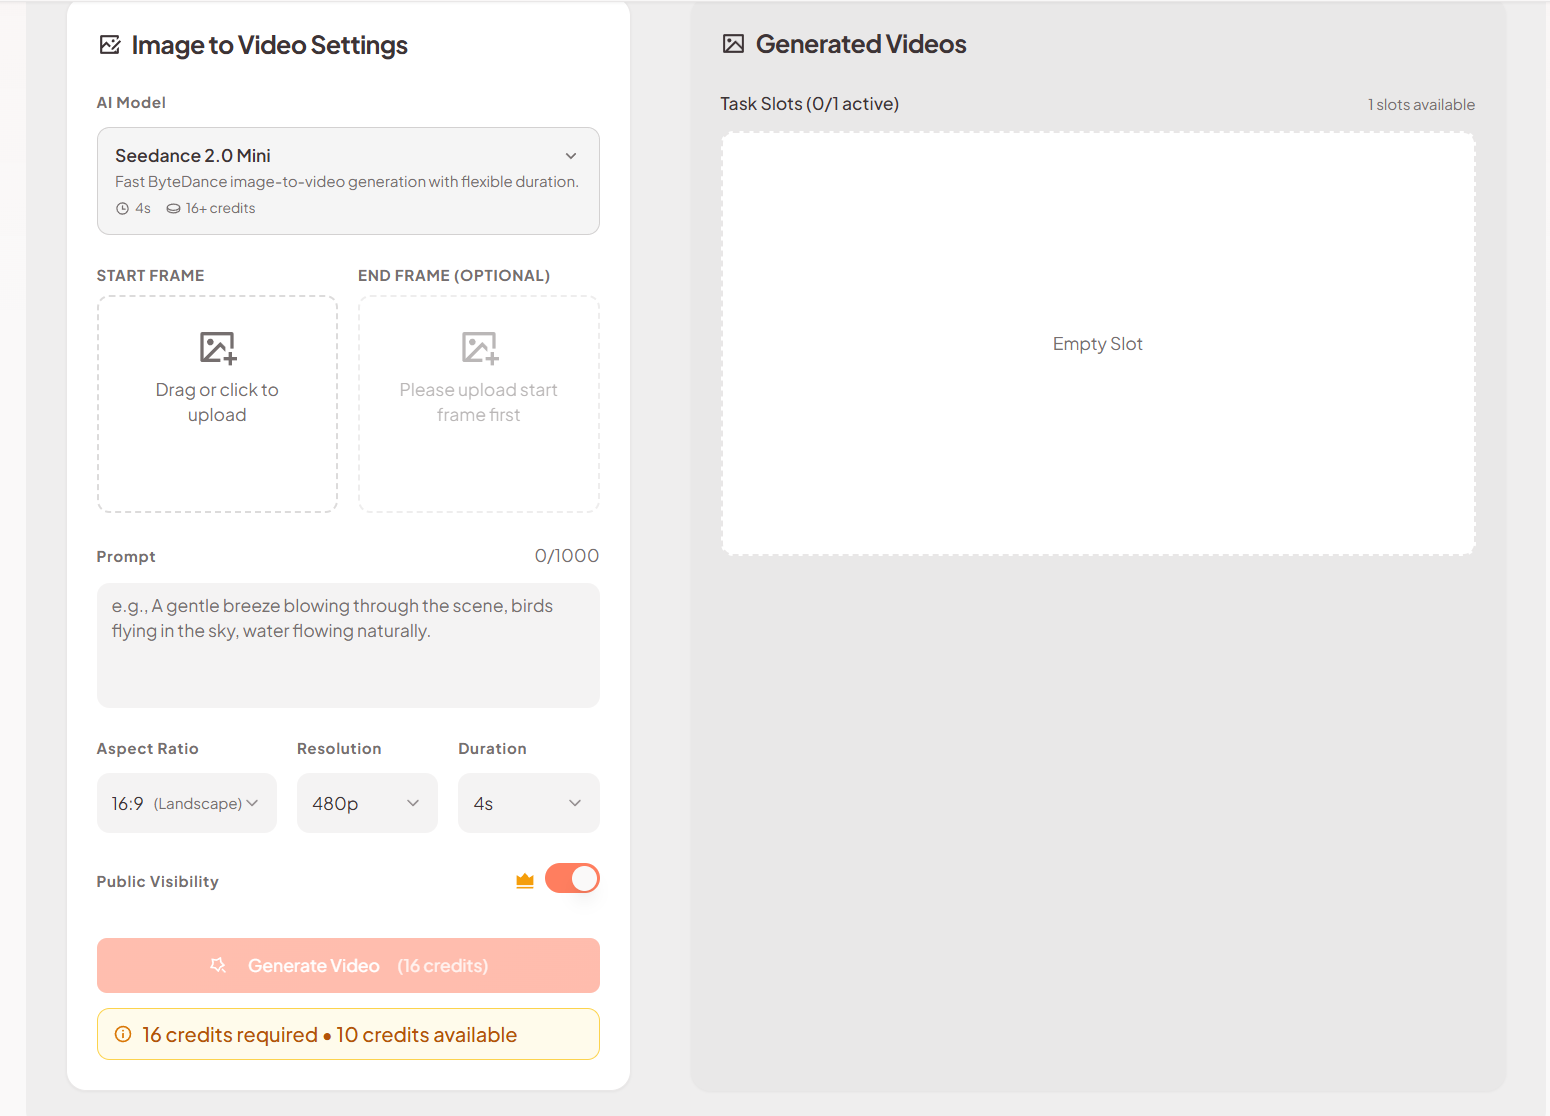Click the Generated Videos header icon
The width and height of the screenshot is (1550, 1116).
coord(734,44)
